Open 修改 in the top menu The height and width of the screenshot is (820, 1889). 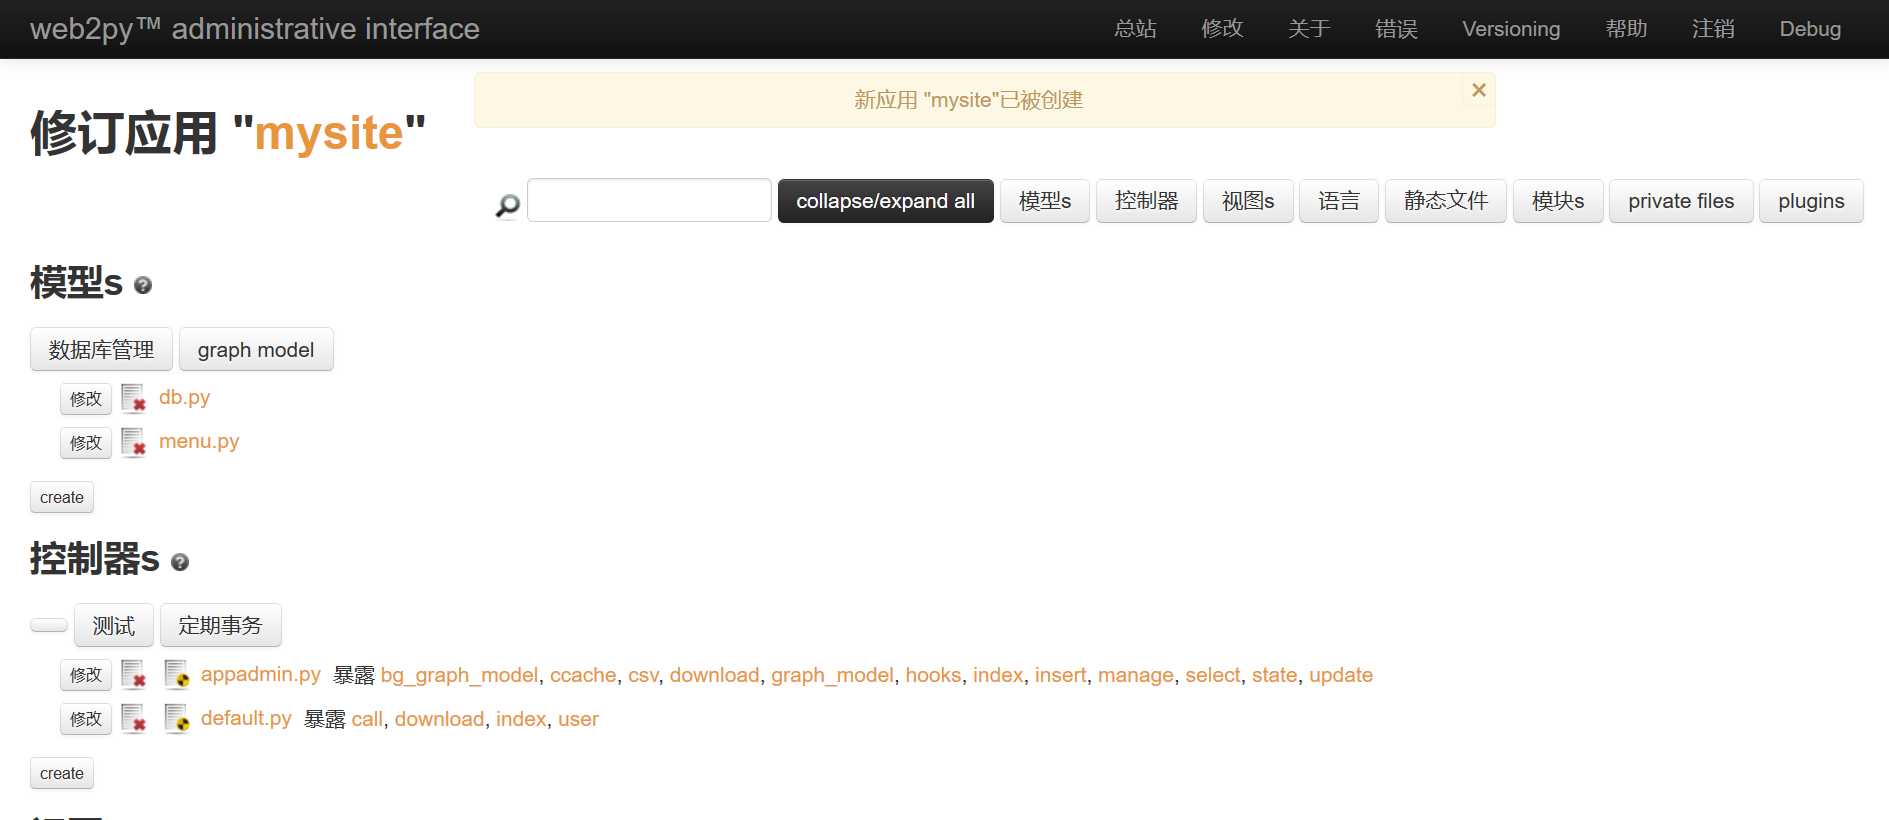click(x=1222, y=29)
